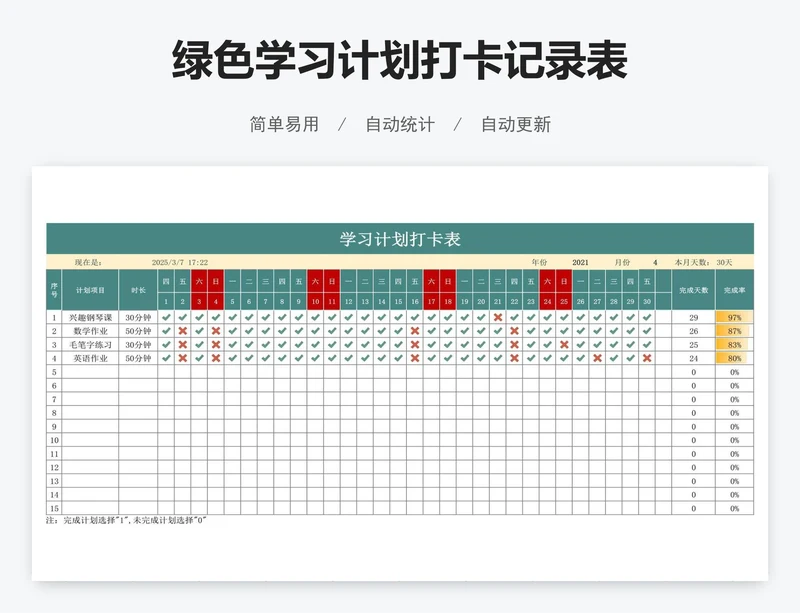Select the 97% completion rate data bar
The width and height of the screenshot is (800, 613).
coord(734,317)
